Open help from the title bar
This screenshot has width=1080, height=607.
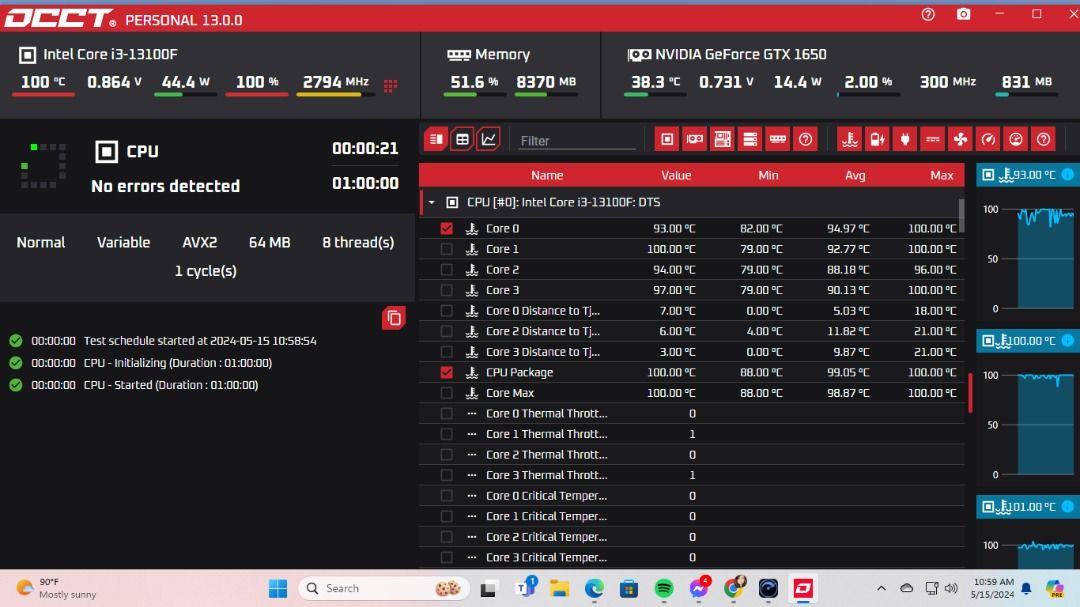(x=928, y=15)
